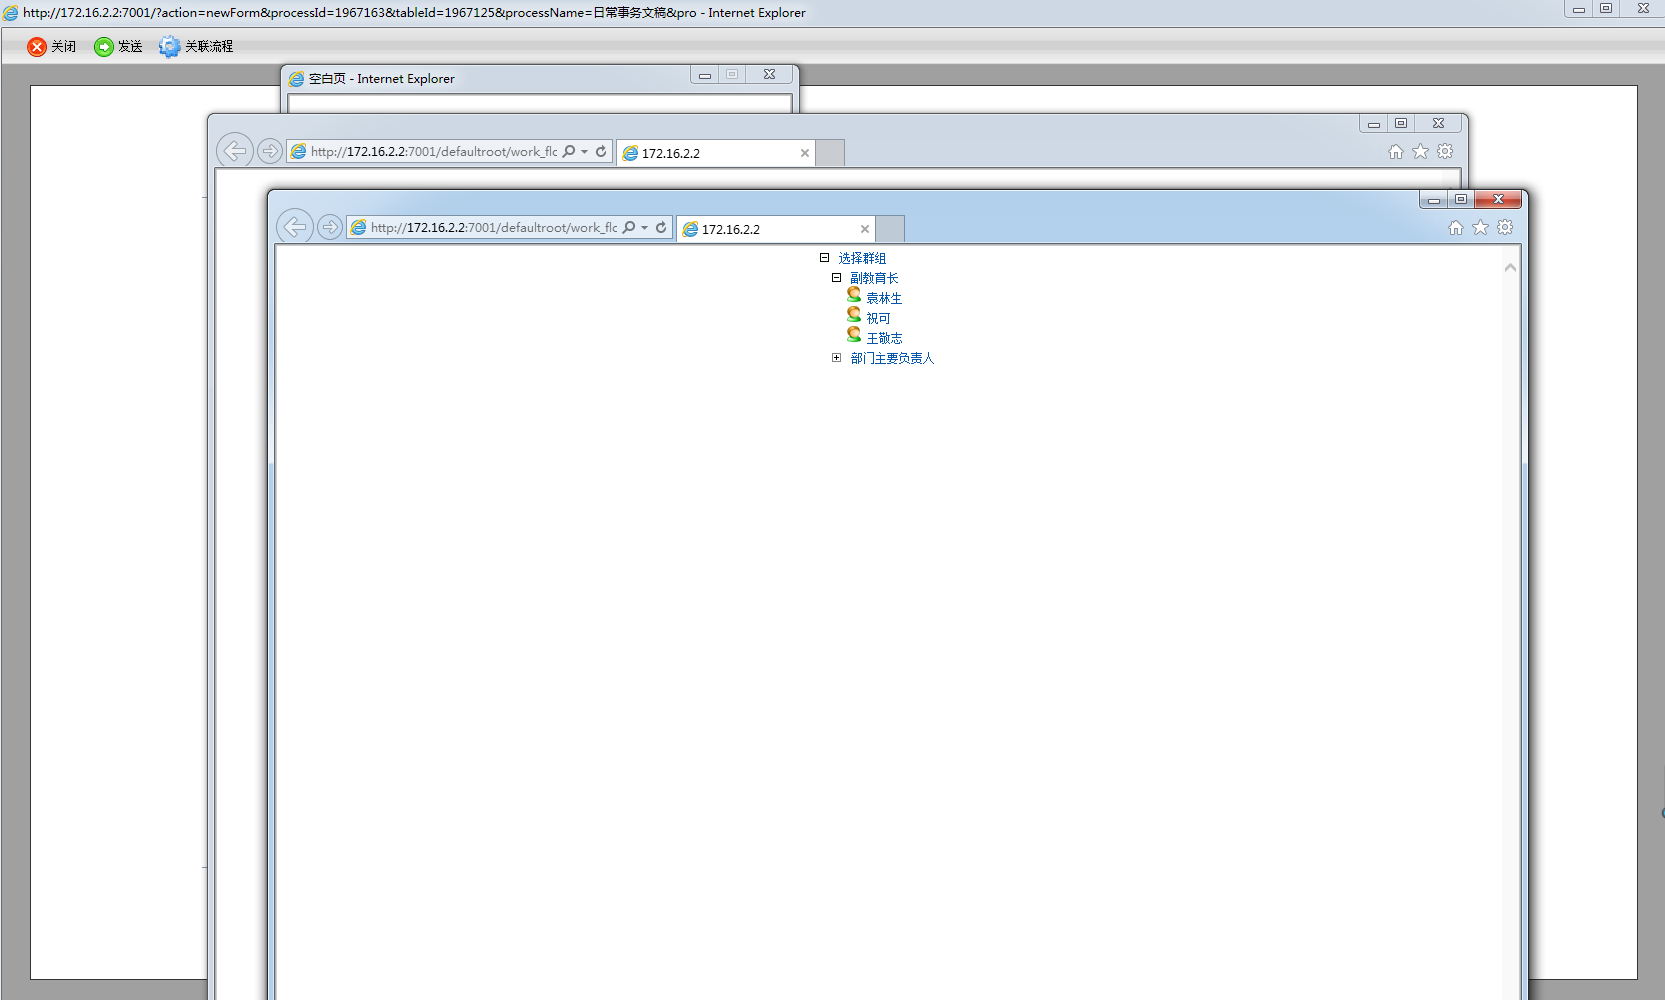Collapse the 选择群组 root tree node
This screenshot has height=1000, width=1665.
click(825, 258)
